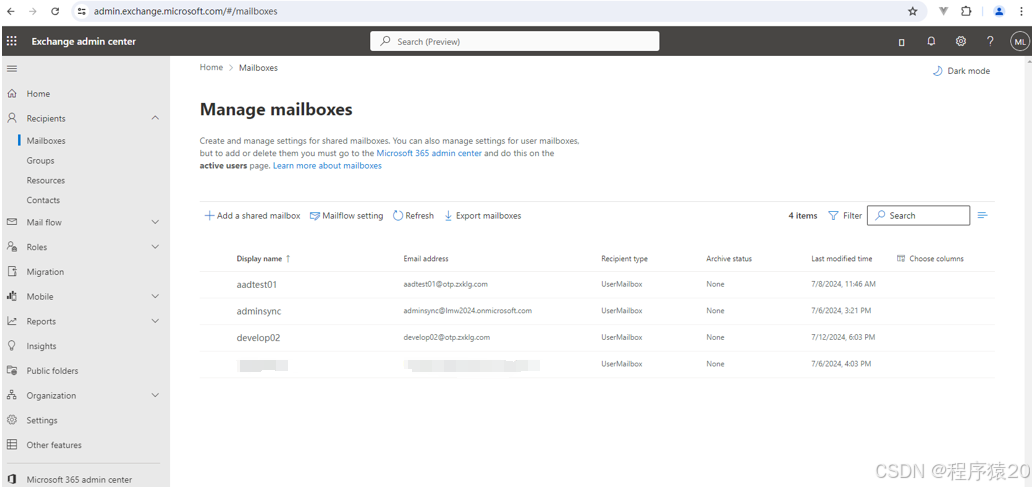Click the header Search (Preview) box
1034x489 pixels.
514,42
